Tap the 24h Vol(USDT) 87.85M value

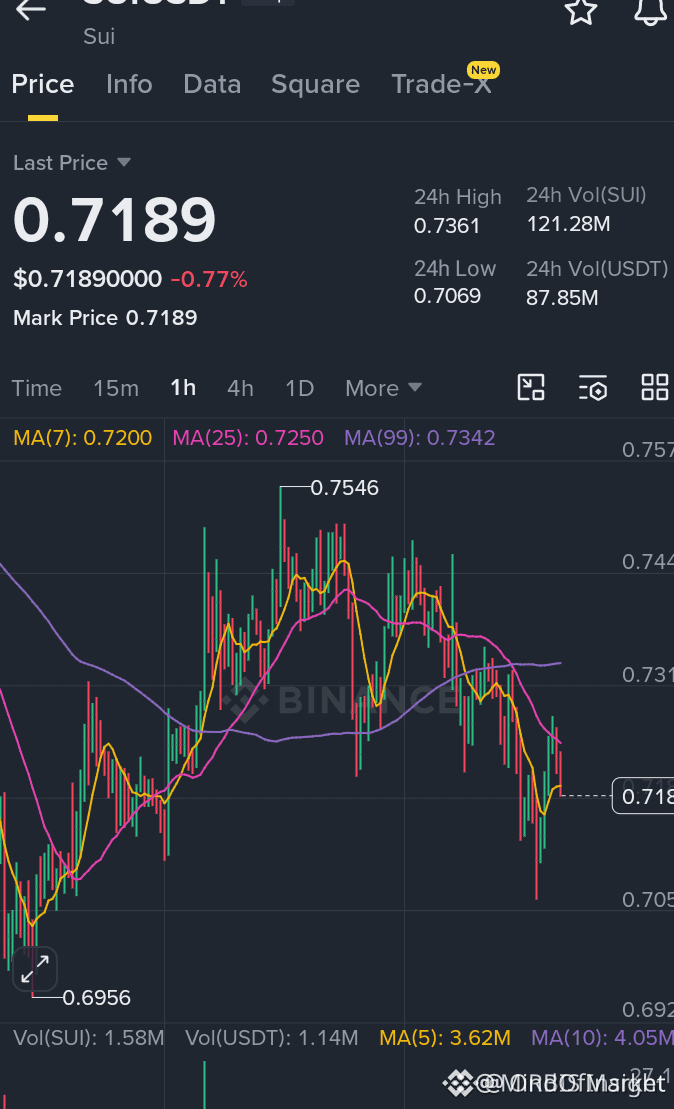[x=562, y=298]
